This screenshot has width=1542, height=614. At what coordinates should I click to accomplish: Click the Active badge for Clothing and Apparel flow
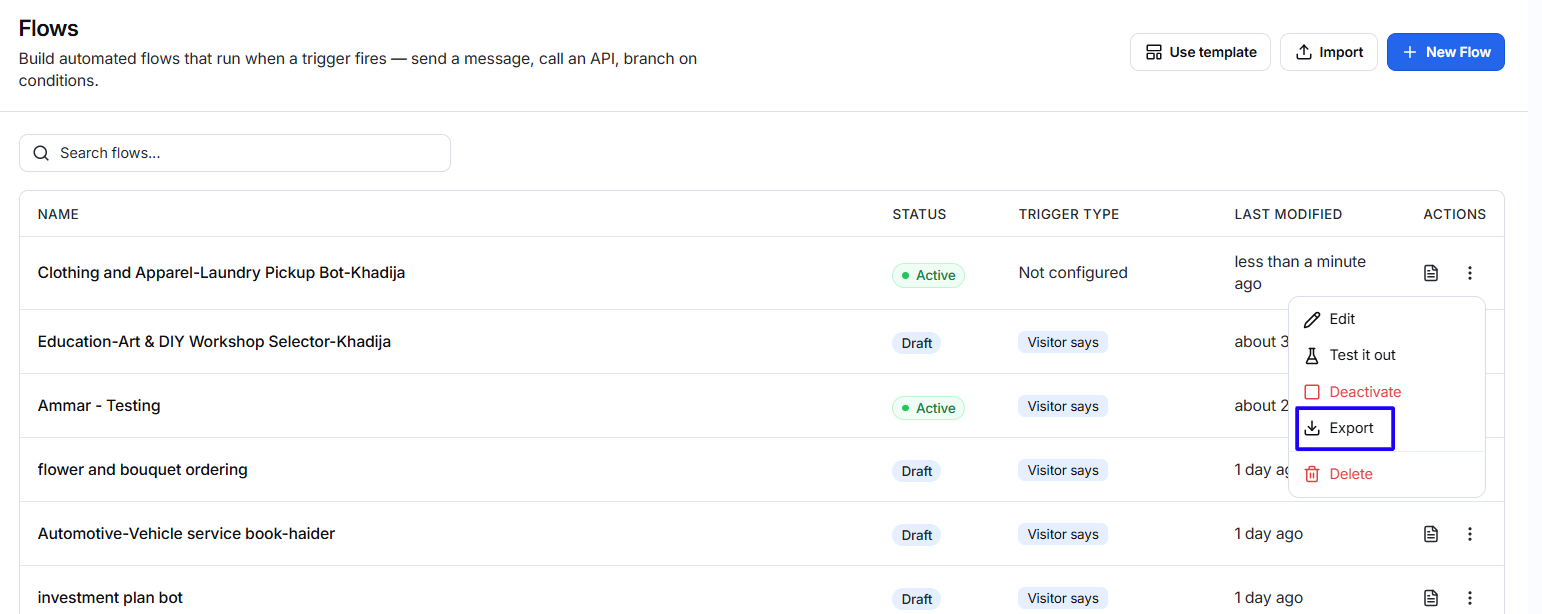tap(928, 275)
